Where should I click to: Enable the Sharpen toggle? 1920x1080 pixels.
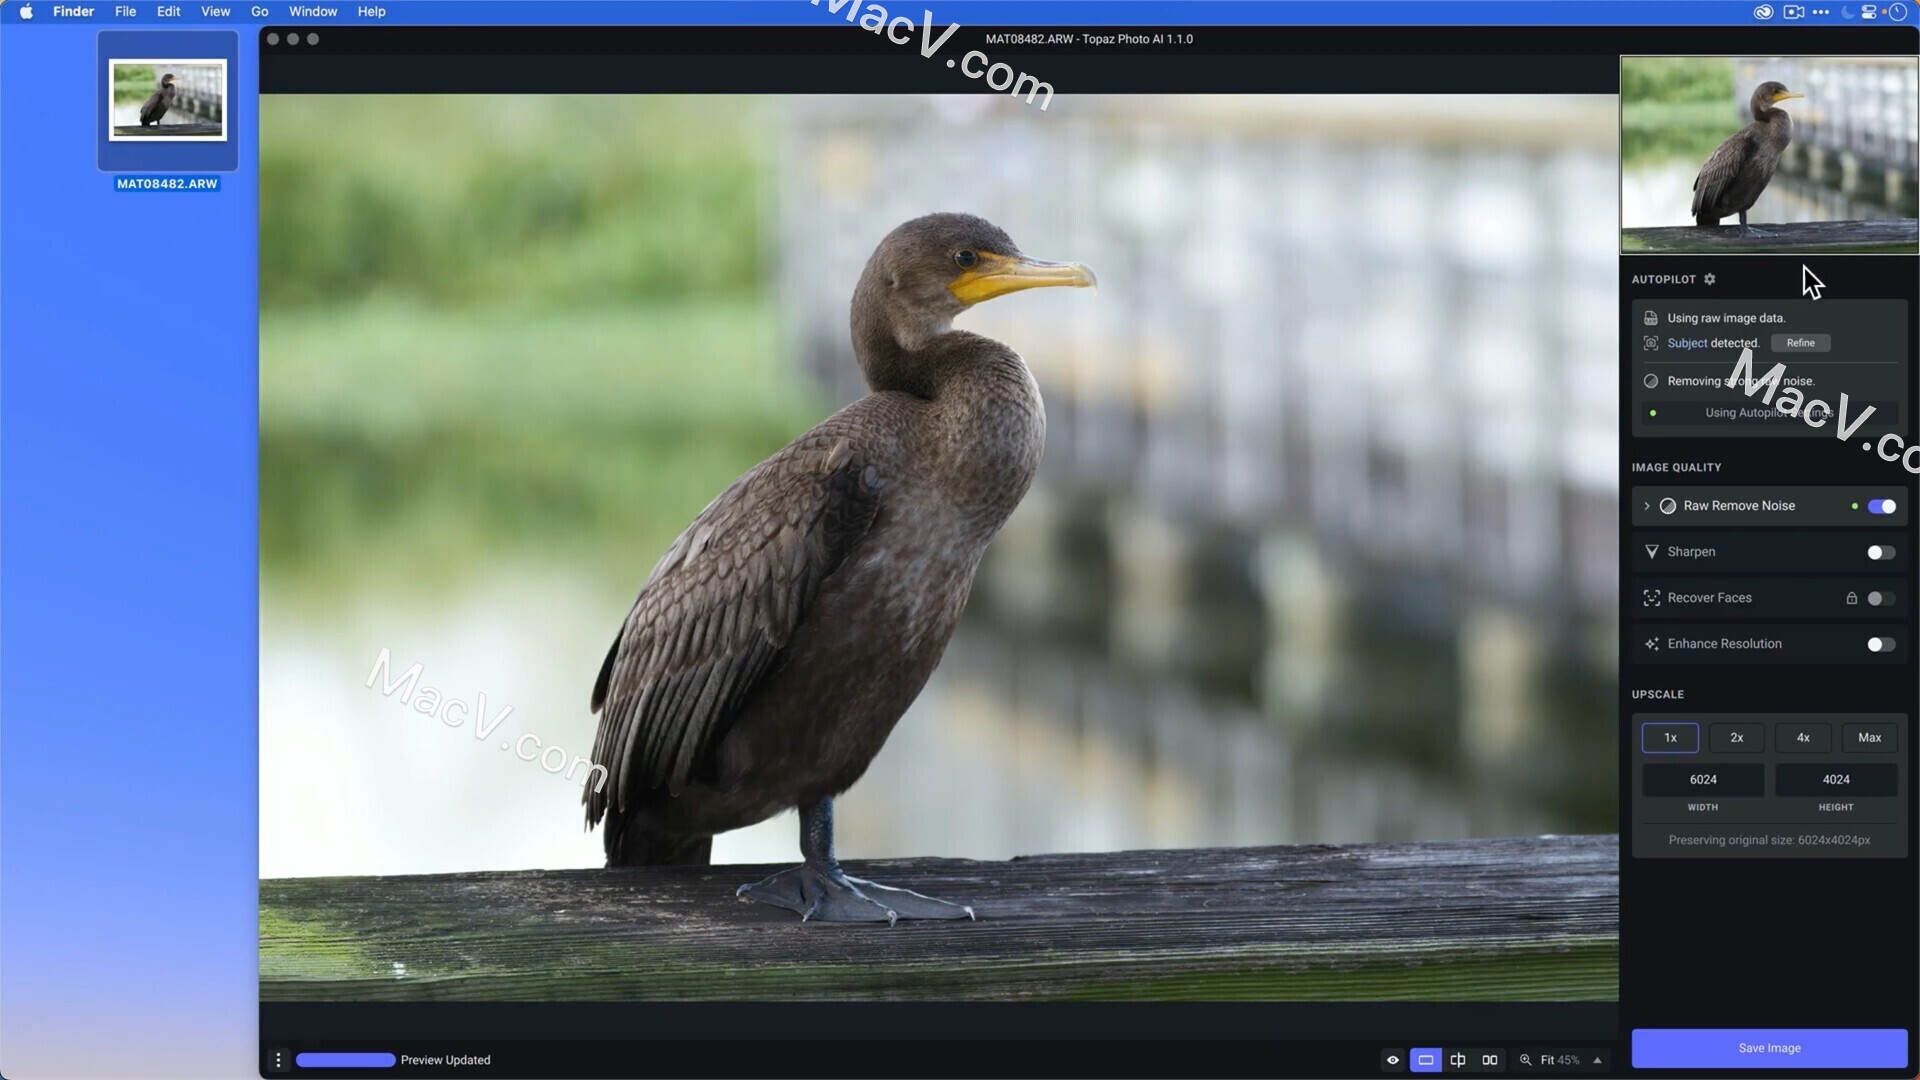(x=1880, y=552)
